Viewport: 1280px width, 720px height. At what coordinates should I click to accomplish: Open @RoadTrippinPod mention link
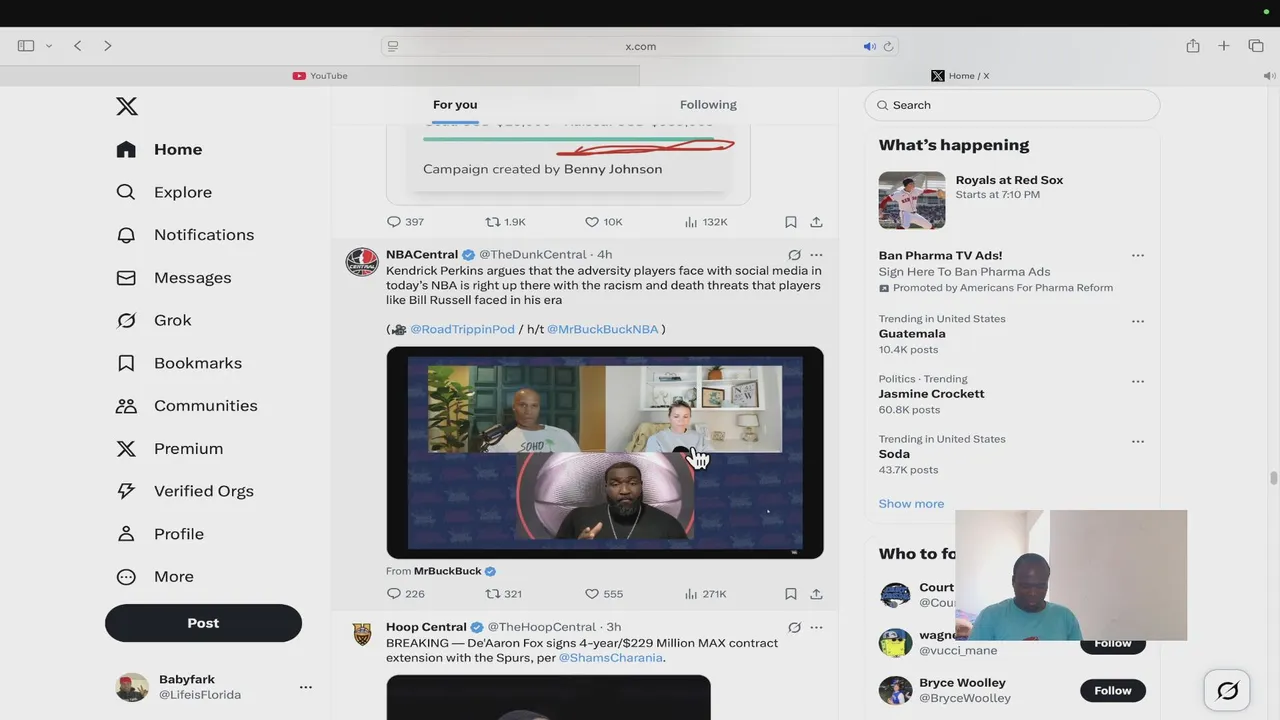point(462,329)
